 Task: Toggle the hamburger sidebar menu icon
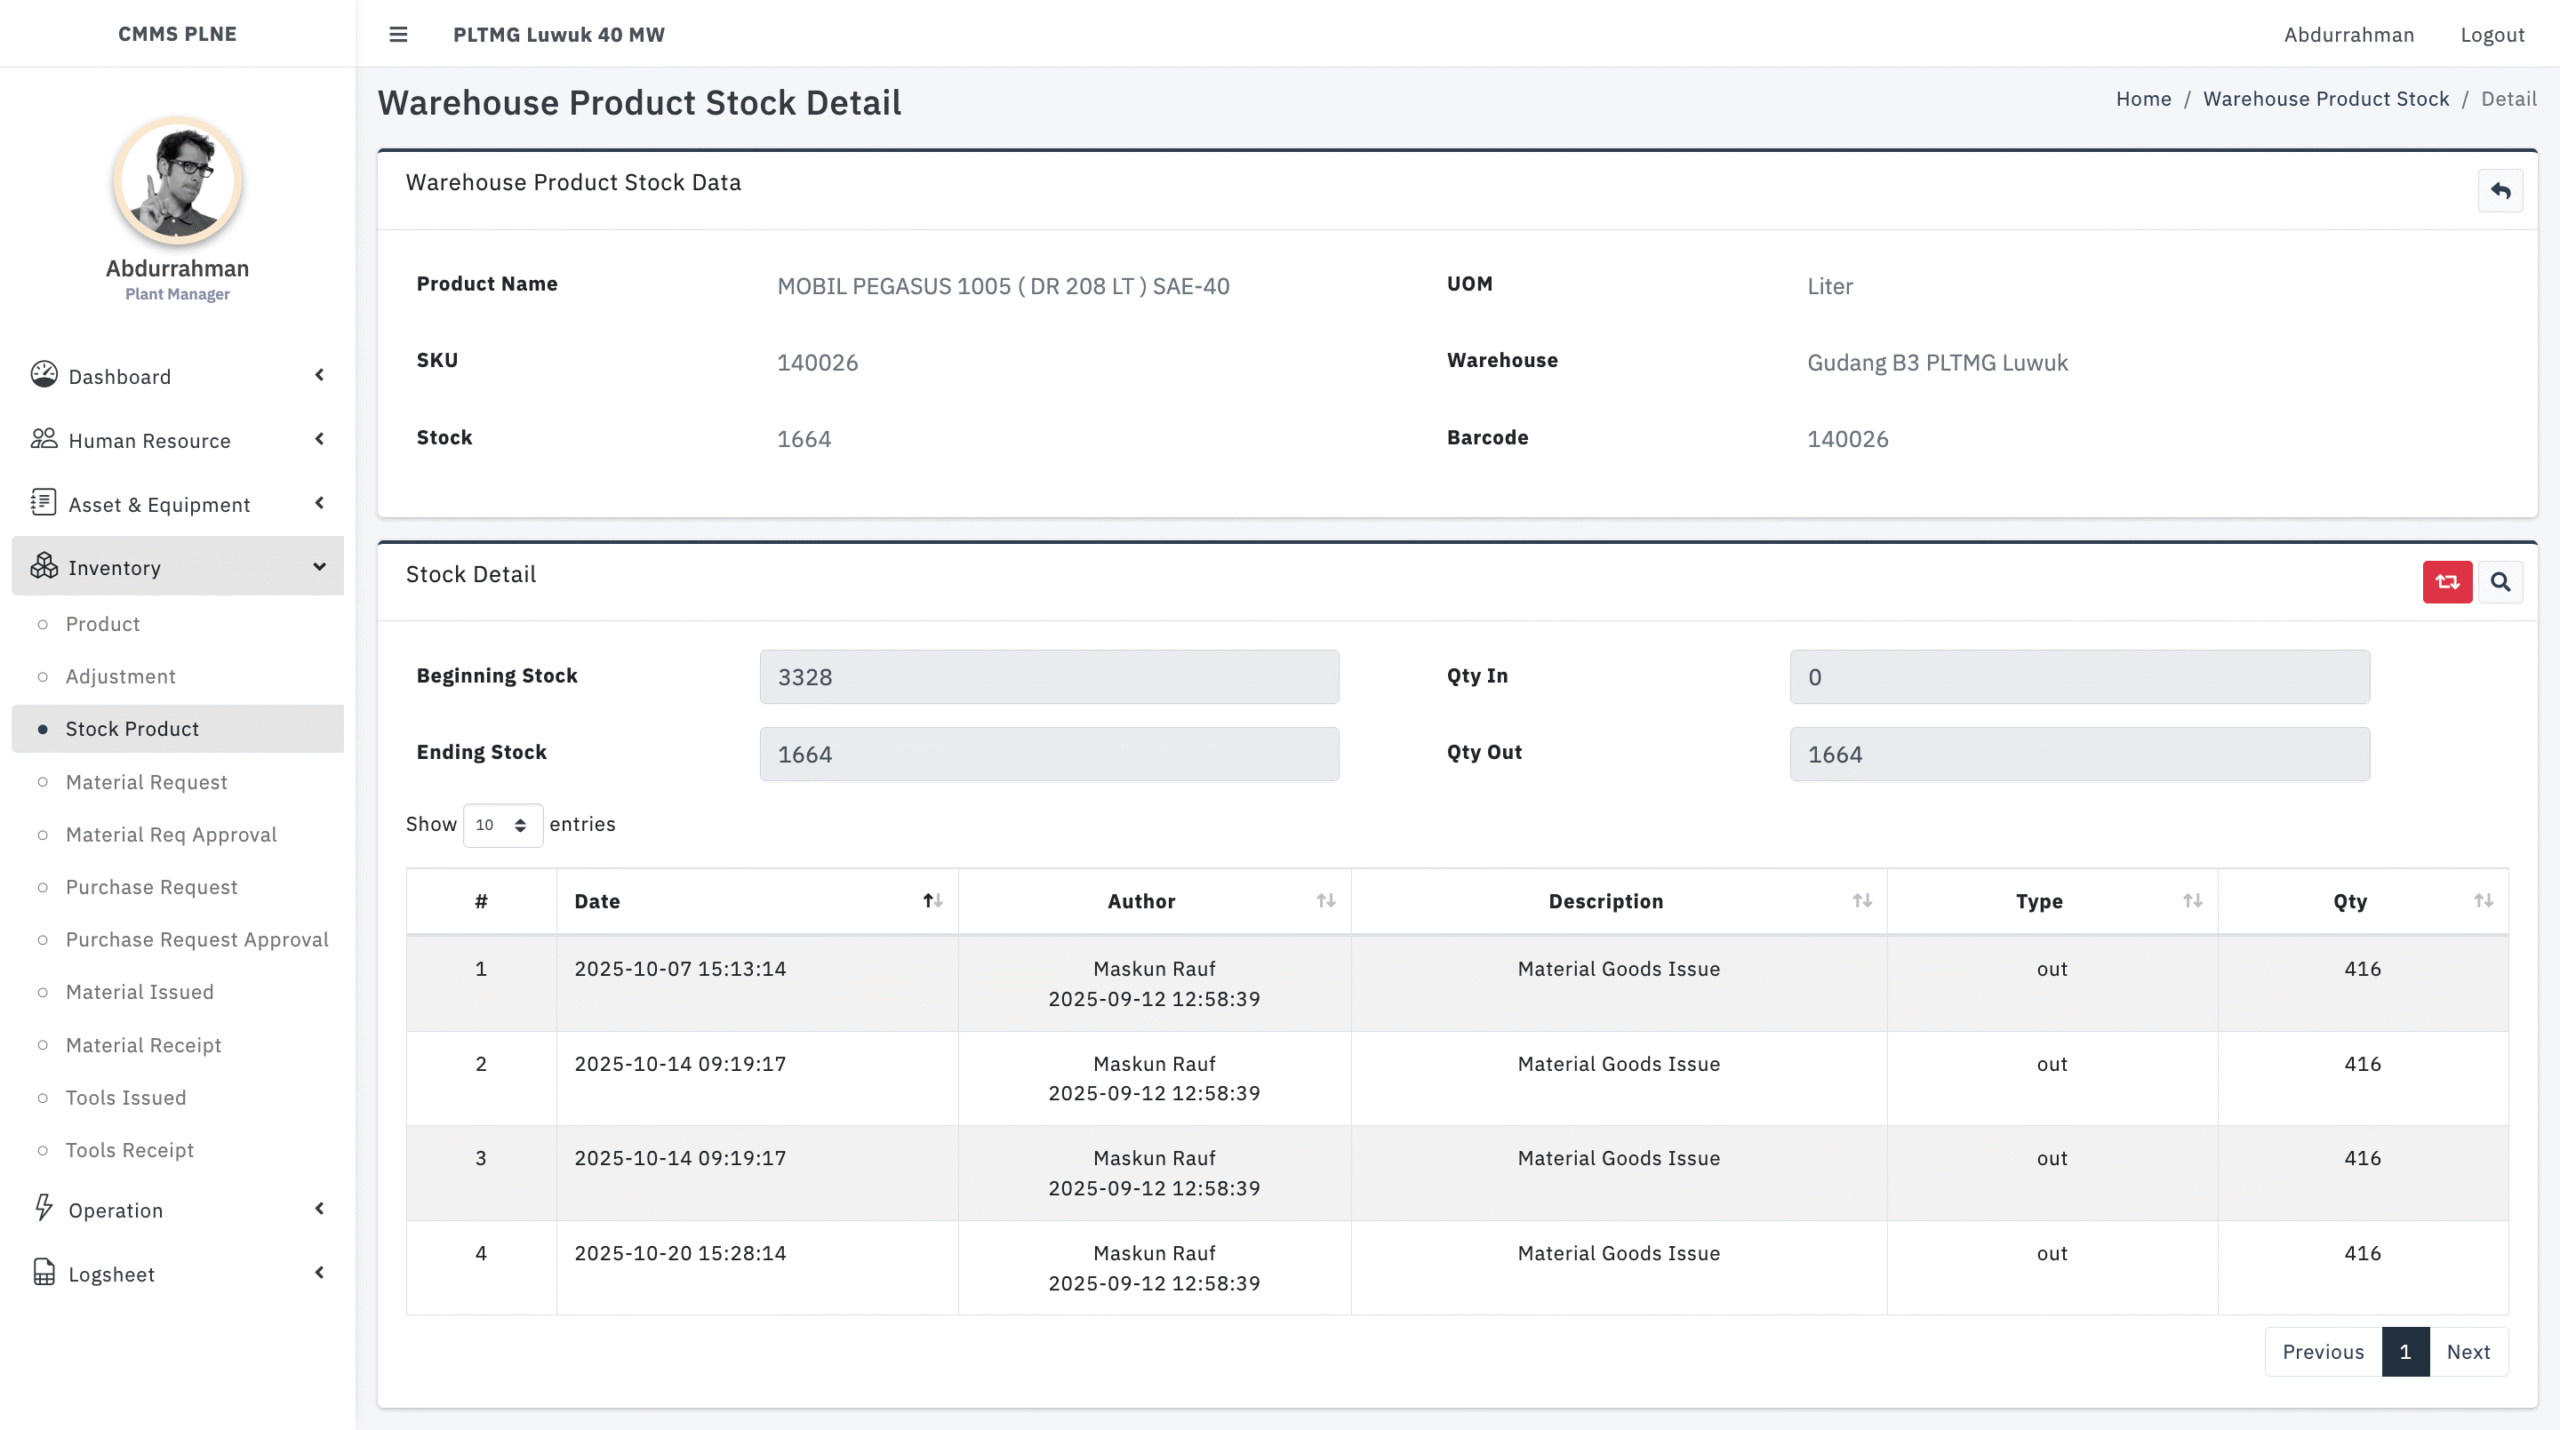point(398,34)
